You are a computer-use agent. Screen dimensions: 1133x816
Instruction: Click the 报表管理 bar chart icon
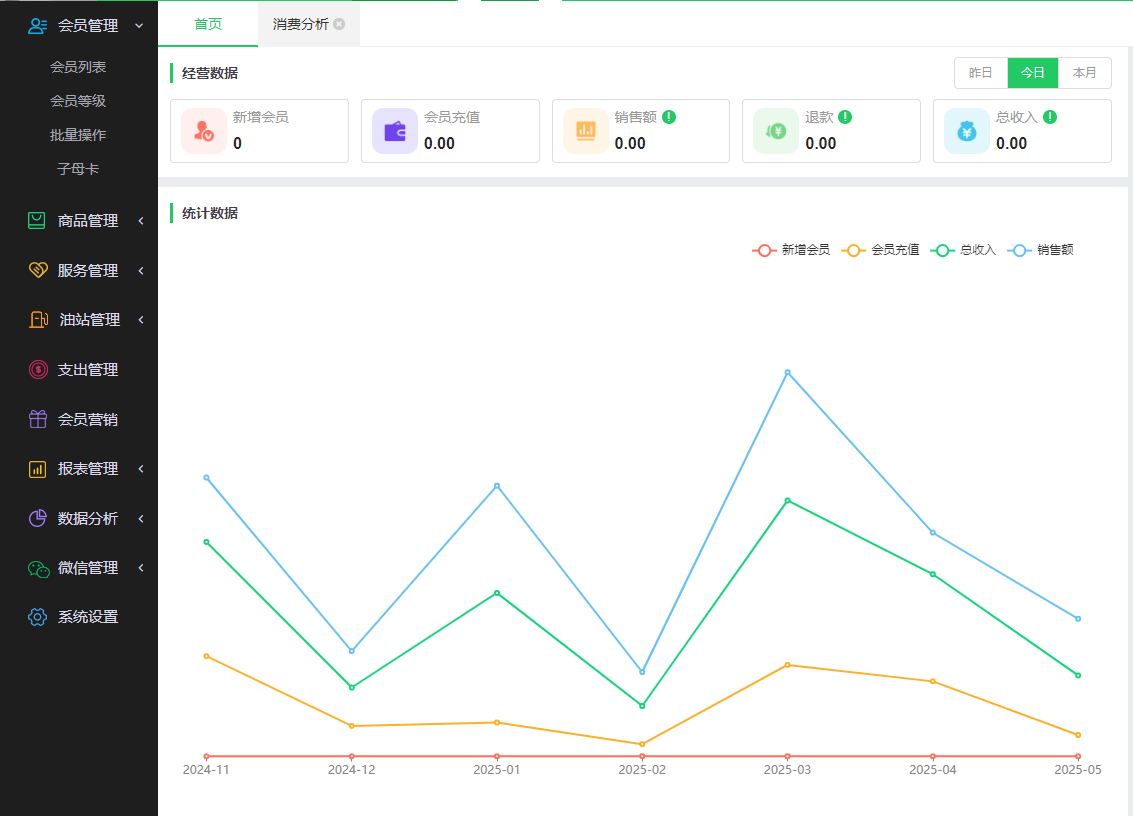[x=38, y=469]
